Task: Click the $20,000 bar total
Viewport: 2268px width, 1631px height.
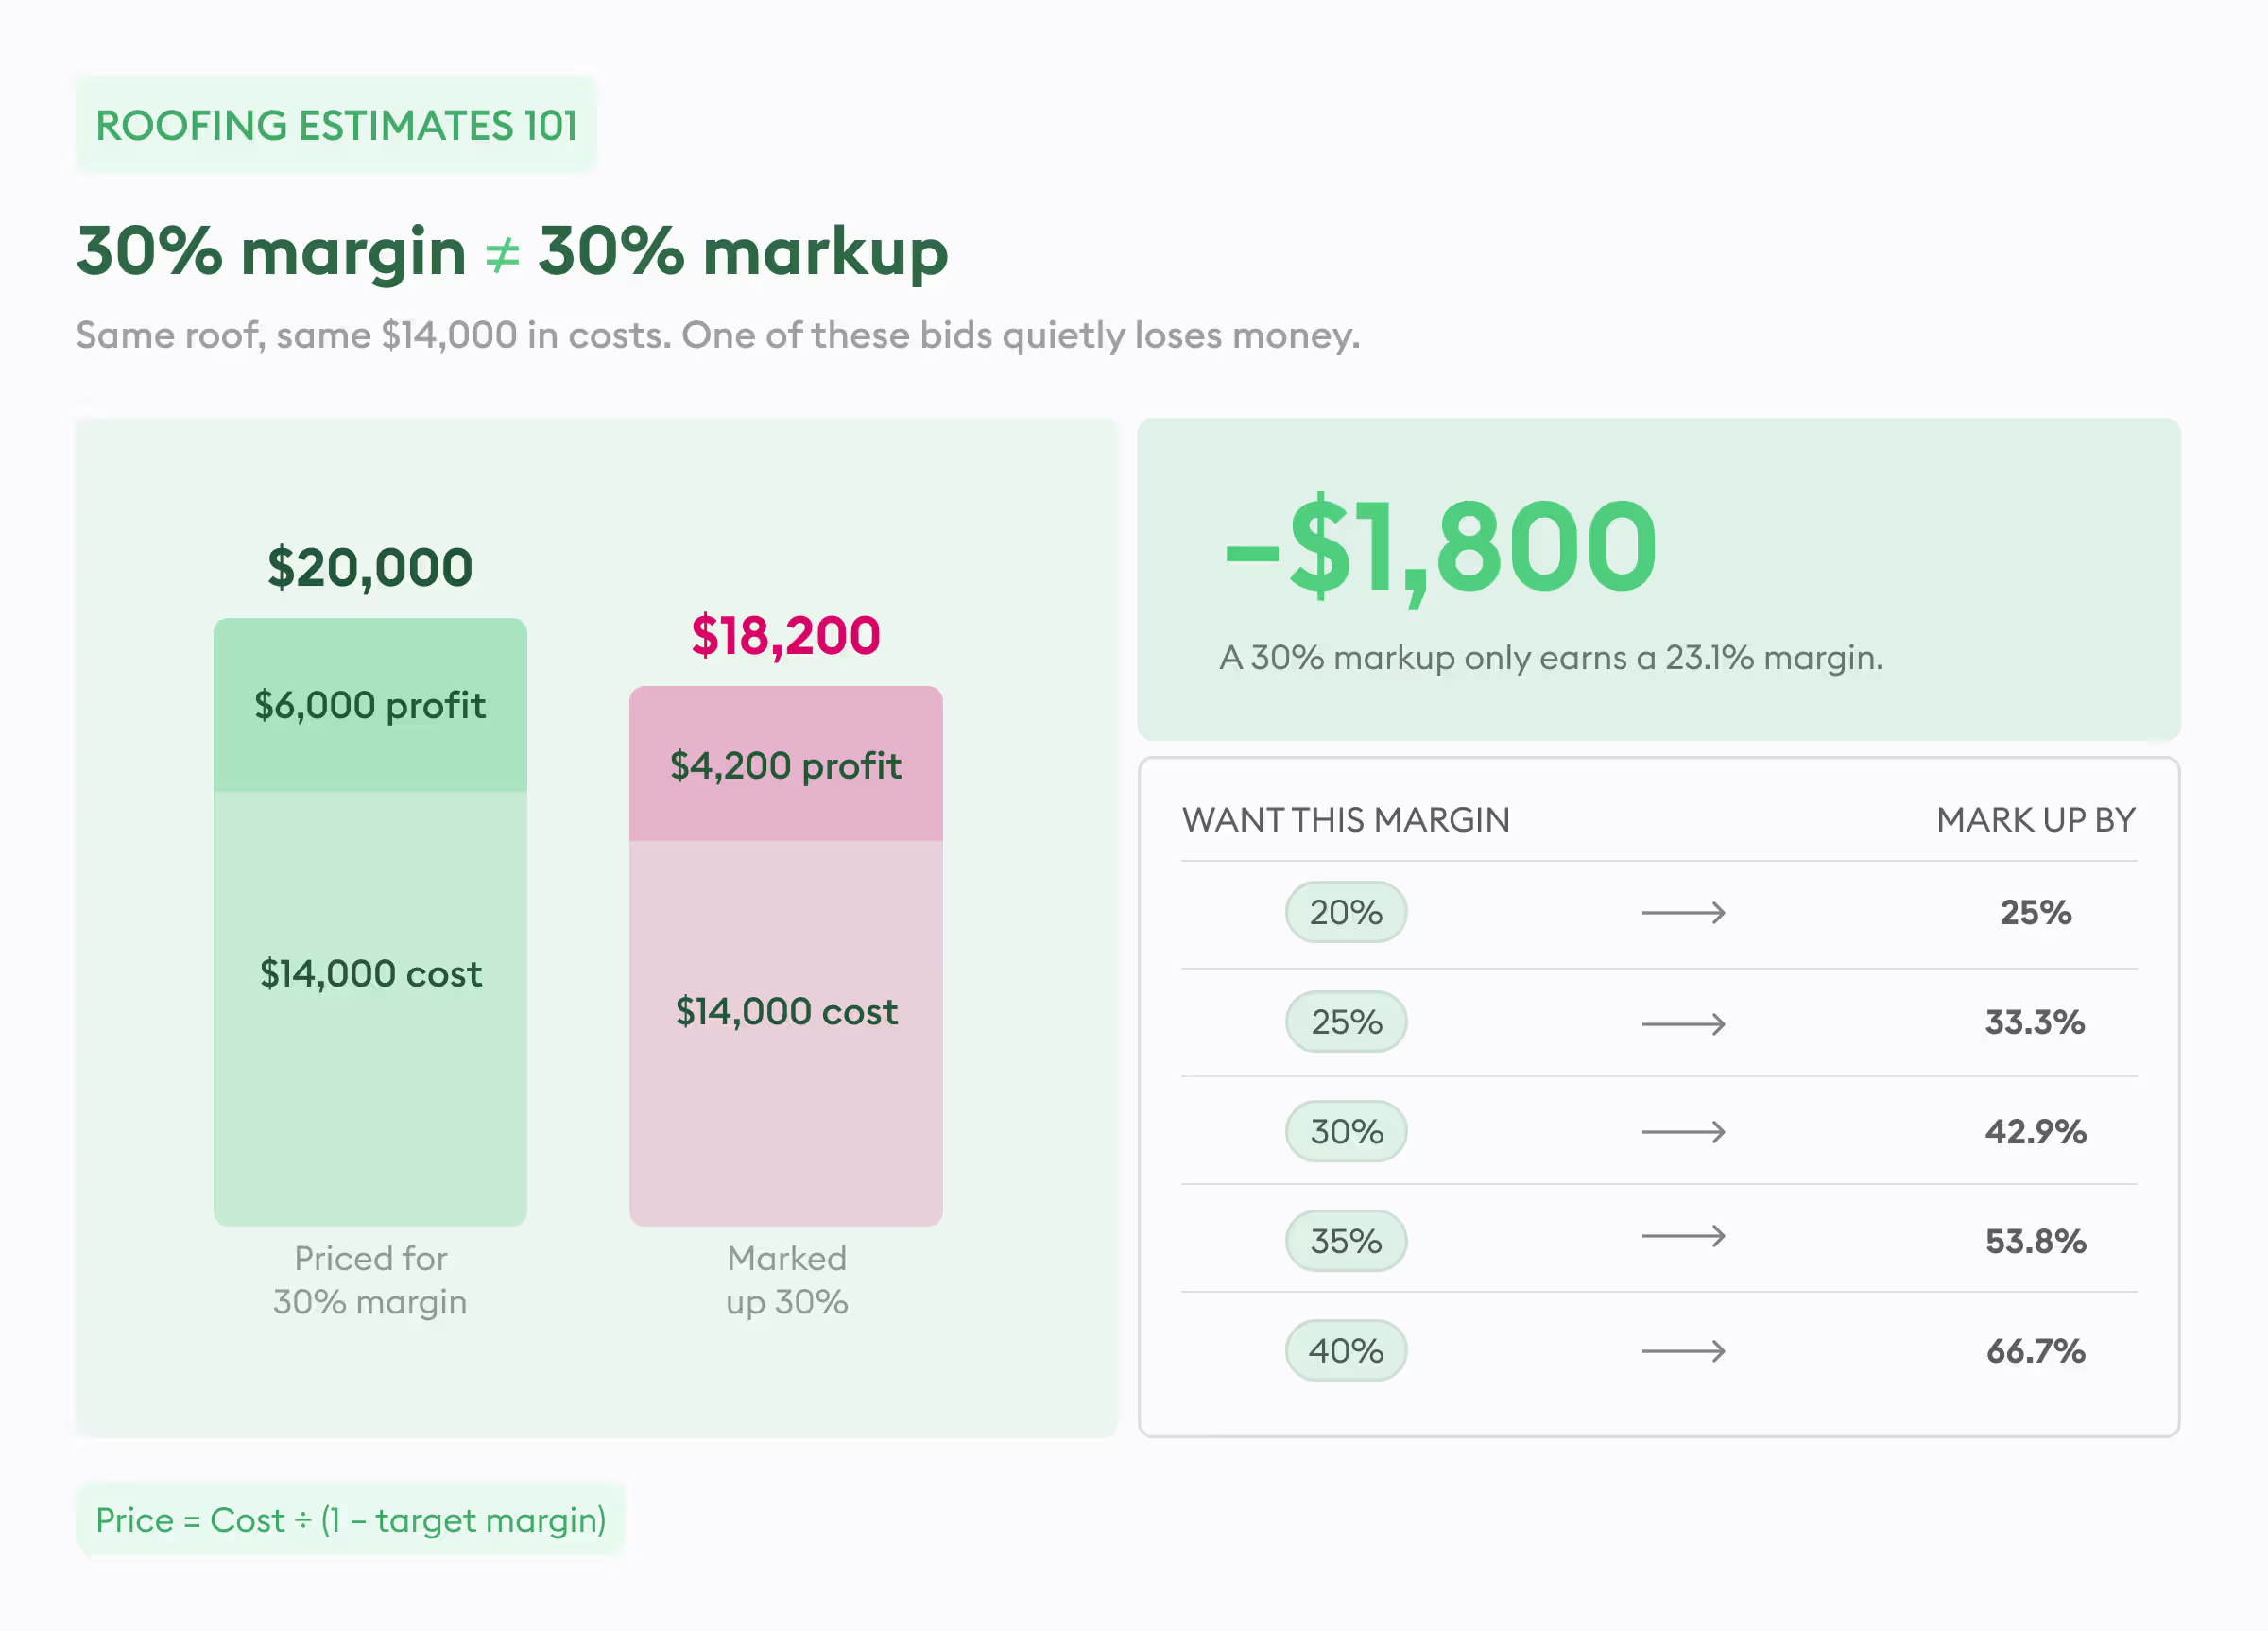Action: (370, 568)
